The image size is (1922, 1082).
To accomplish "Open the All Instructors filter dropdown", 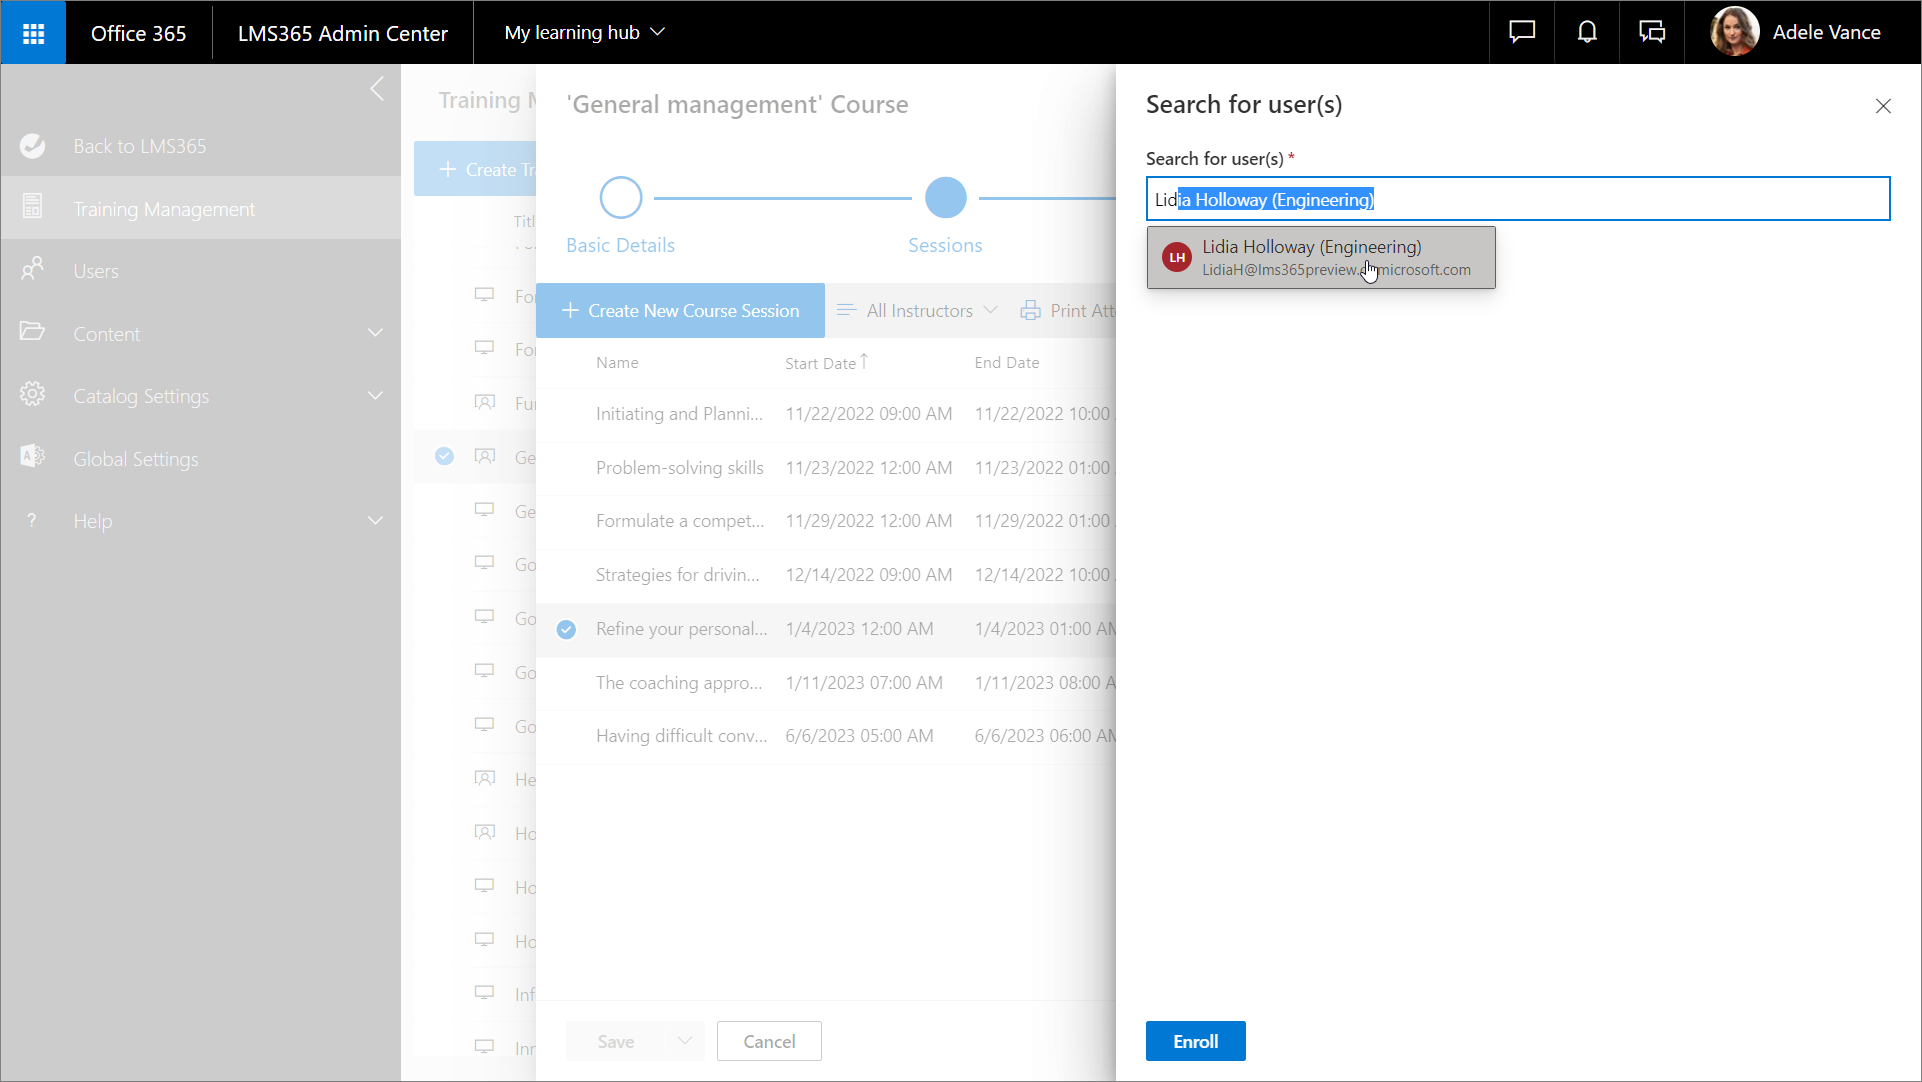I will (x=917, y=311).
